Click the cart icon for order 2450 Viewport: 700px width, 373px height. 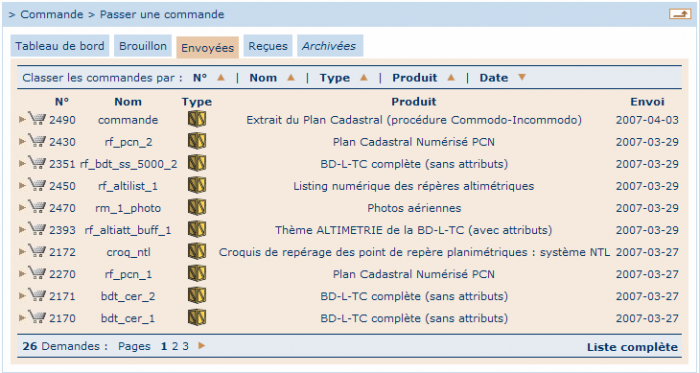(37, 185)
